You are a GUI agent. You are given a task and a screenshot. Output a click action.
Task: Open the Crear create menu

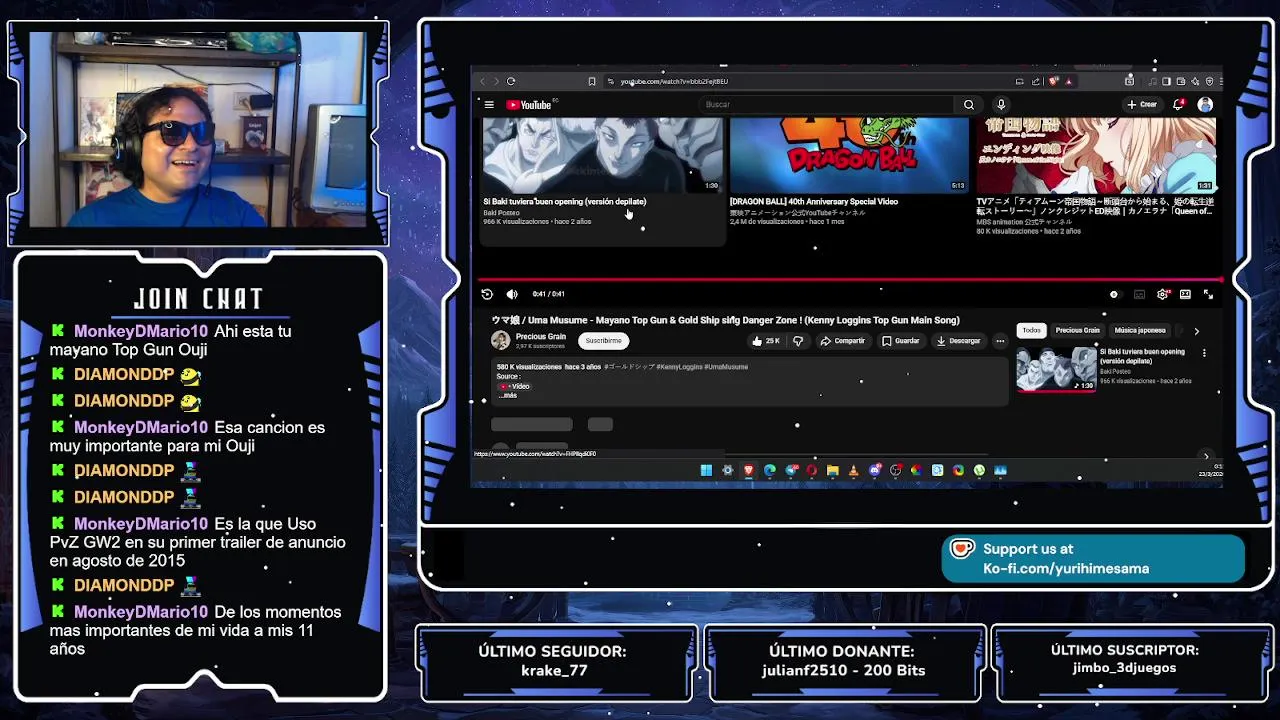1141,104
